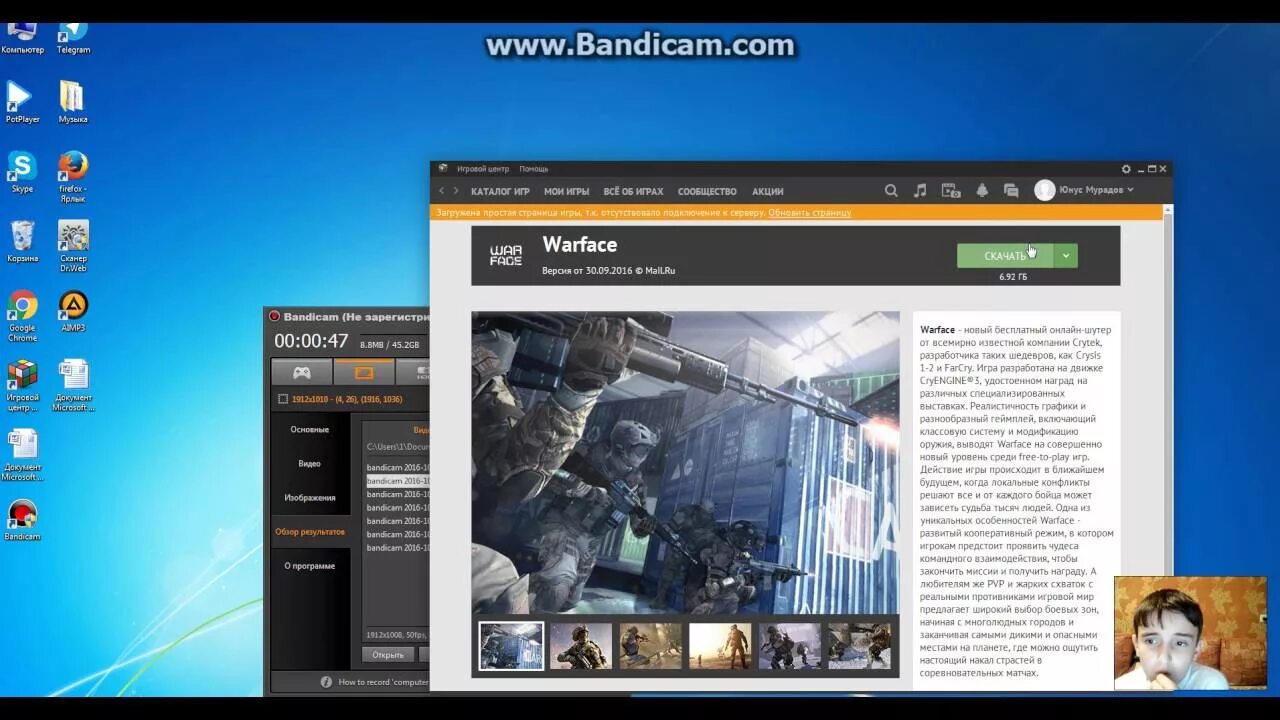Select Bandicam screen recording mode icon
This screenshot has width=1280, height=720.
363,371
